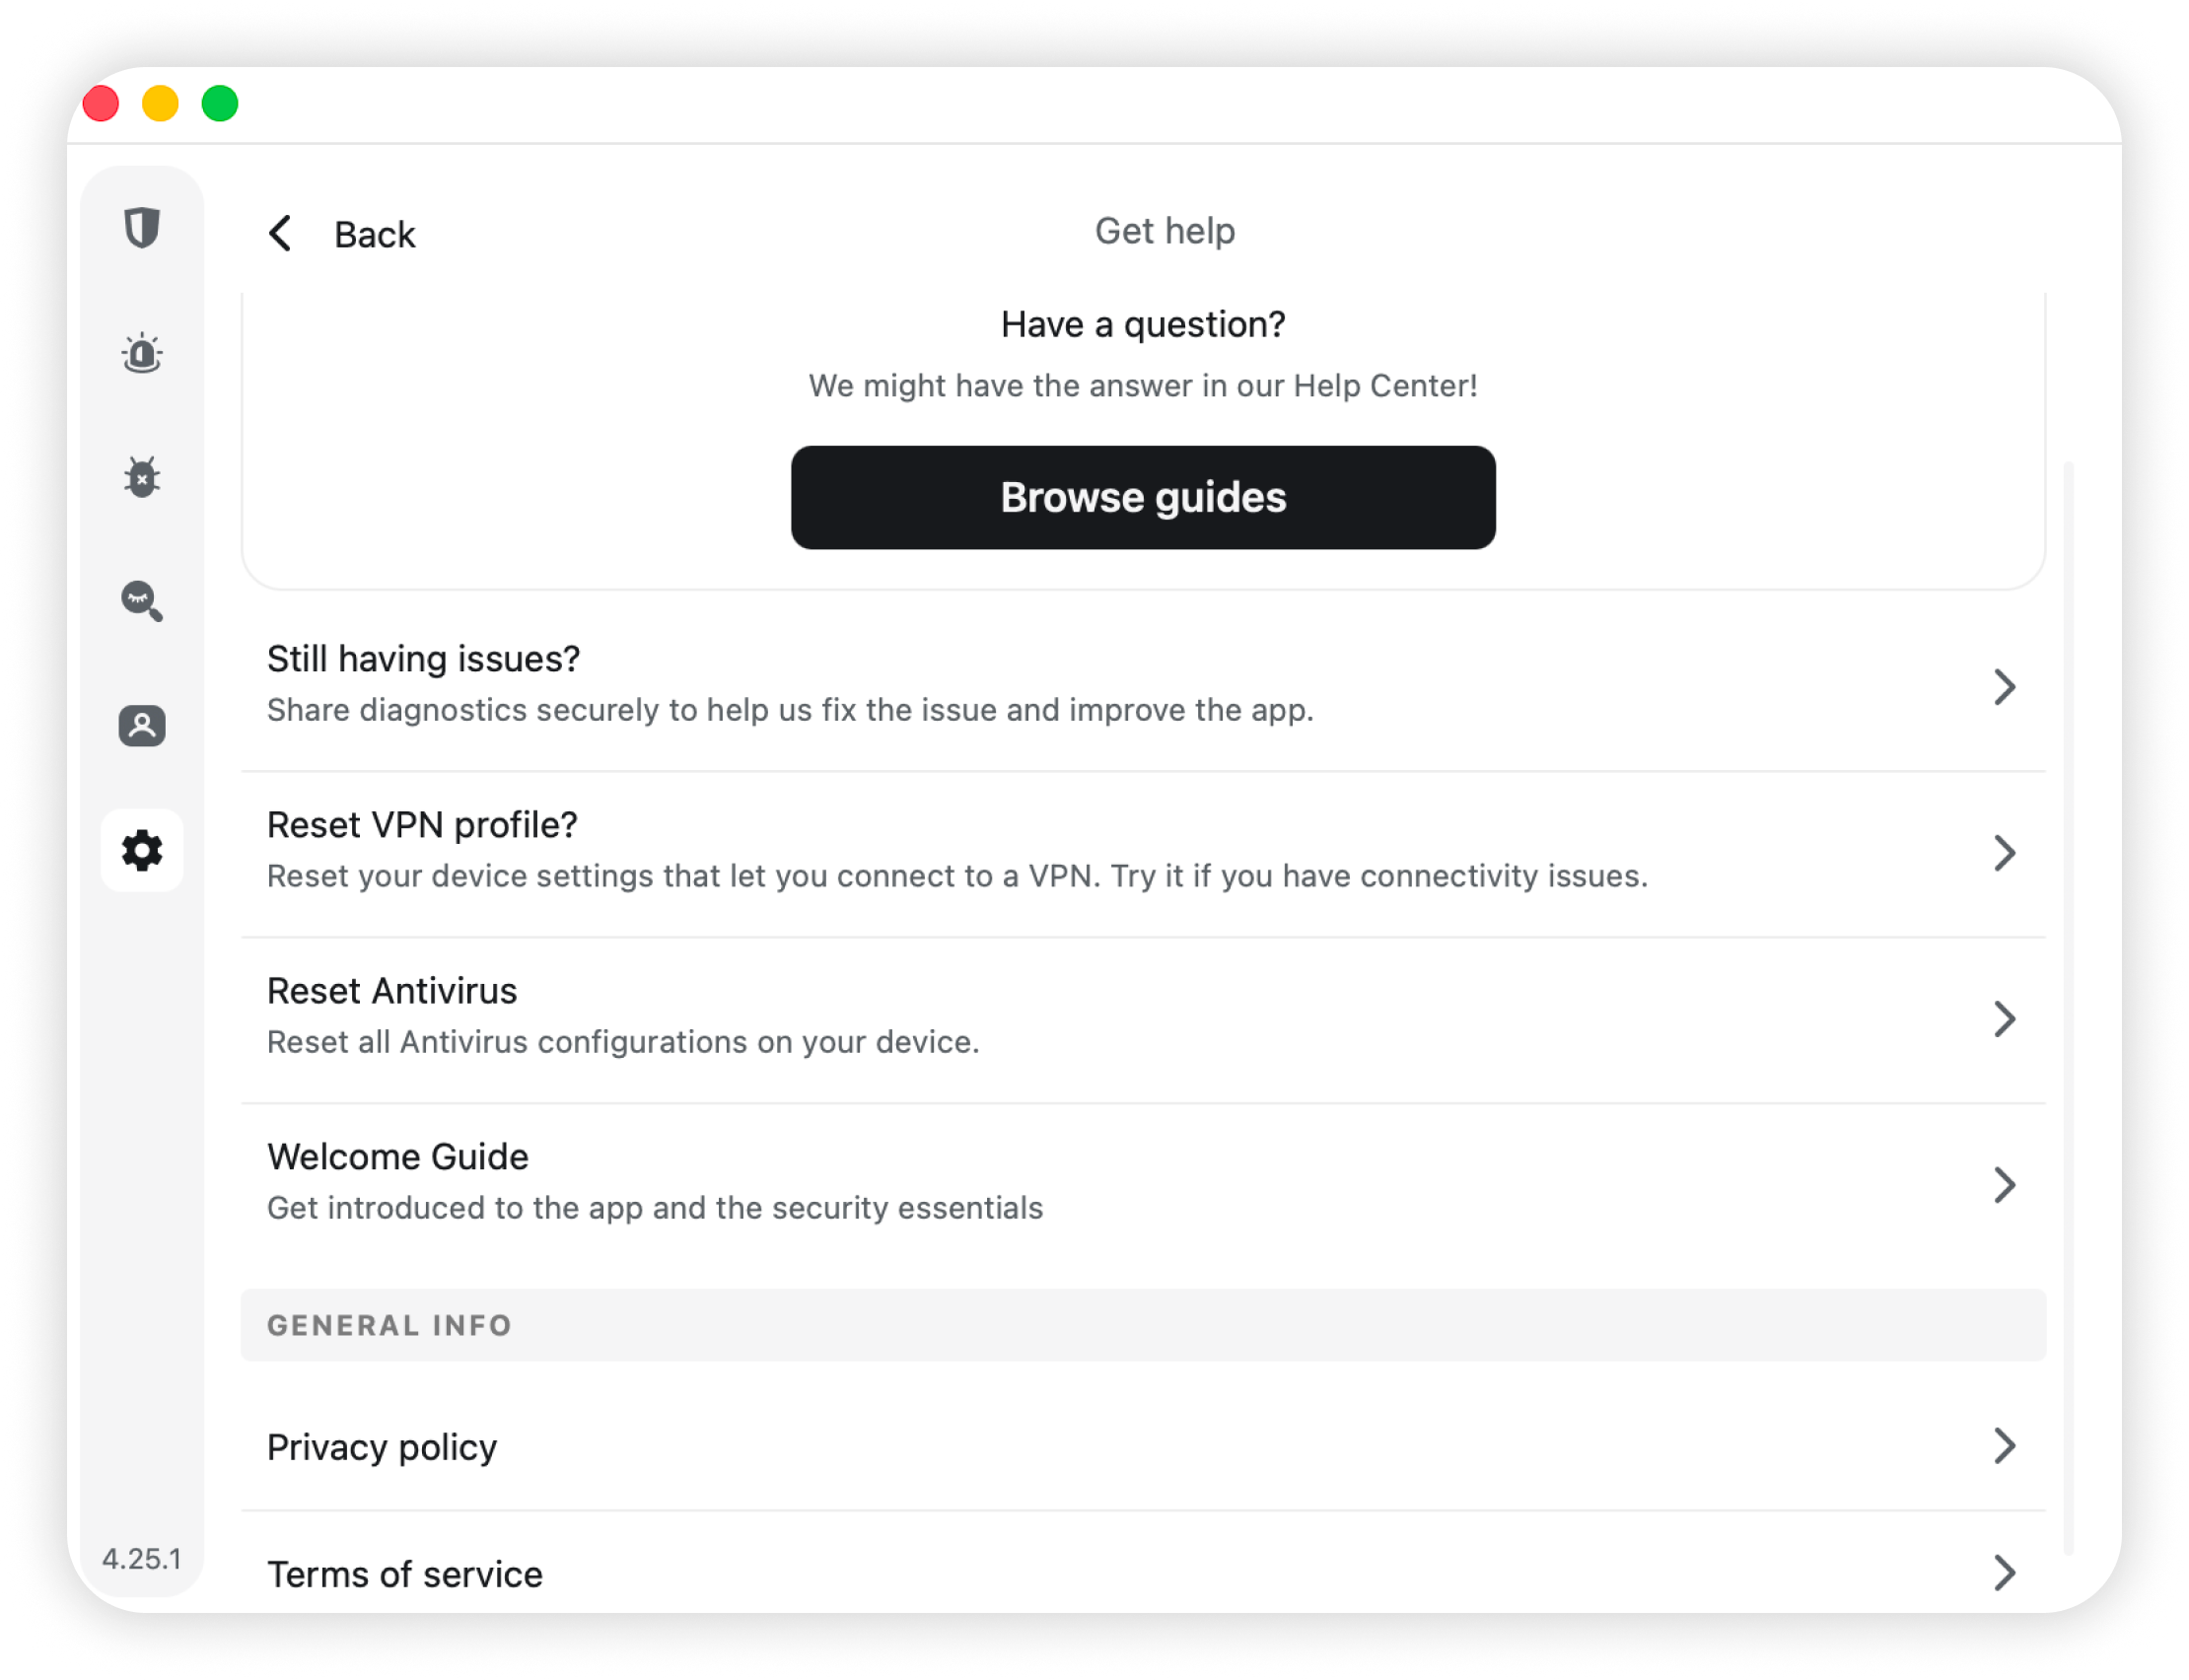Click the Back text link
2189x1680 pixels.
(x=375, y=235)
